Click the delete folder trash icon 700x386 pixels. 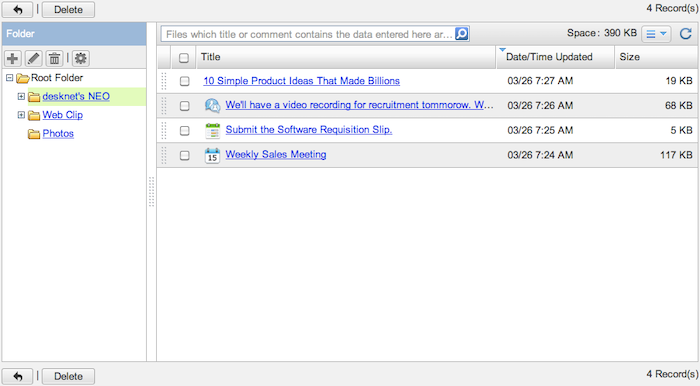[54, 58]
